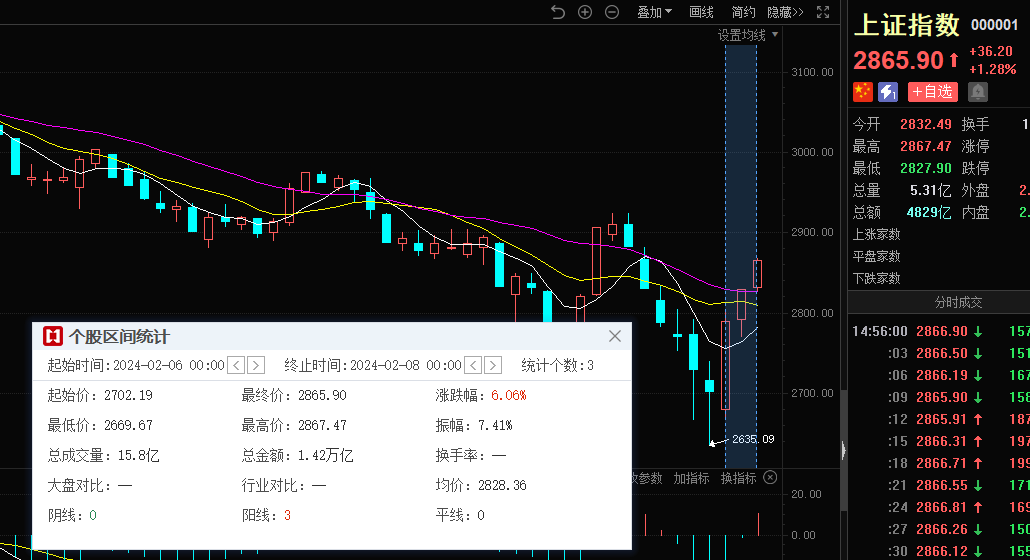Click 加指标 to add an indicator
The height and width of the screenshot is (560, 1030).
click(x=691, y=478)
